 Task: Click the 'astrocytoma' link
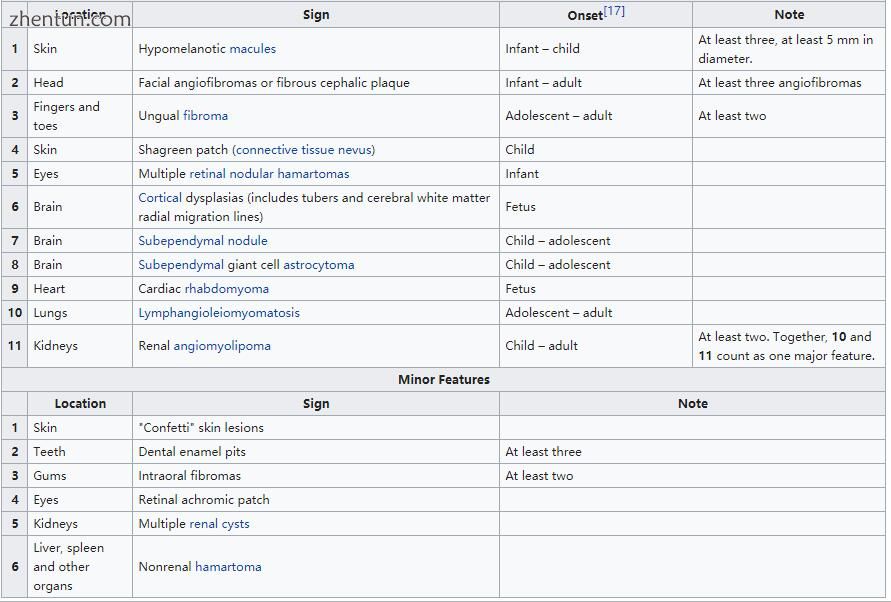point(319,265)
